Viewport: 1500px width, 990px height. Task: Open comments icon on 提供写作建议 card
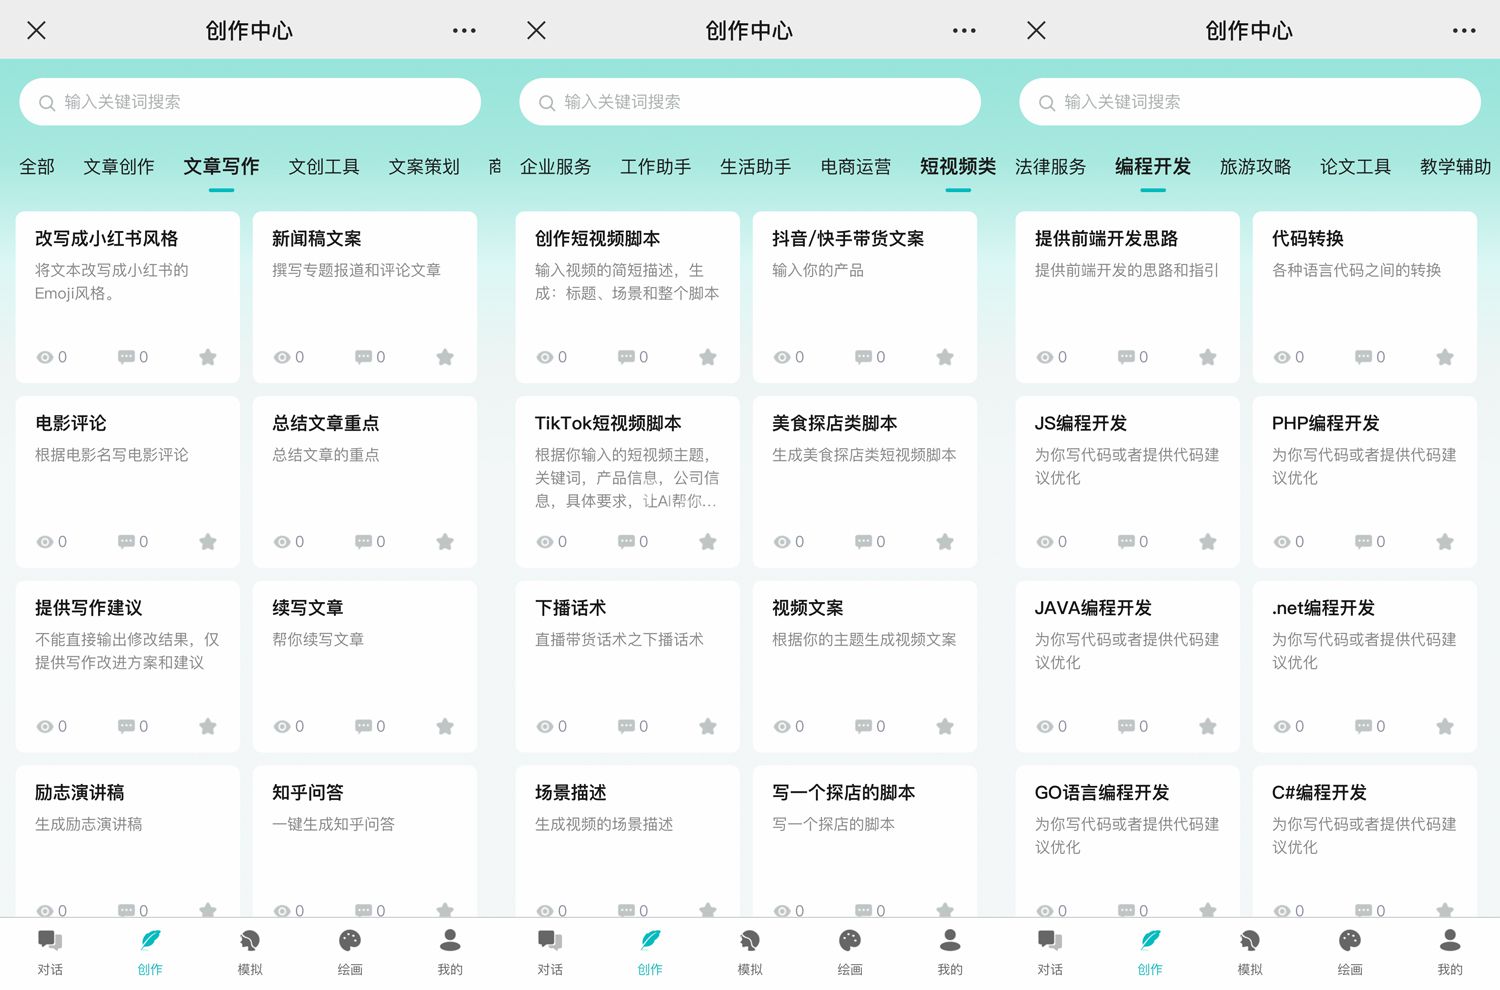pos(126,727)
